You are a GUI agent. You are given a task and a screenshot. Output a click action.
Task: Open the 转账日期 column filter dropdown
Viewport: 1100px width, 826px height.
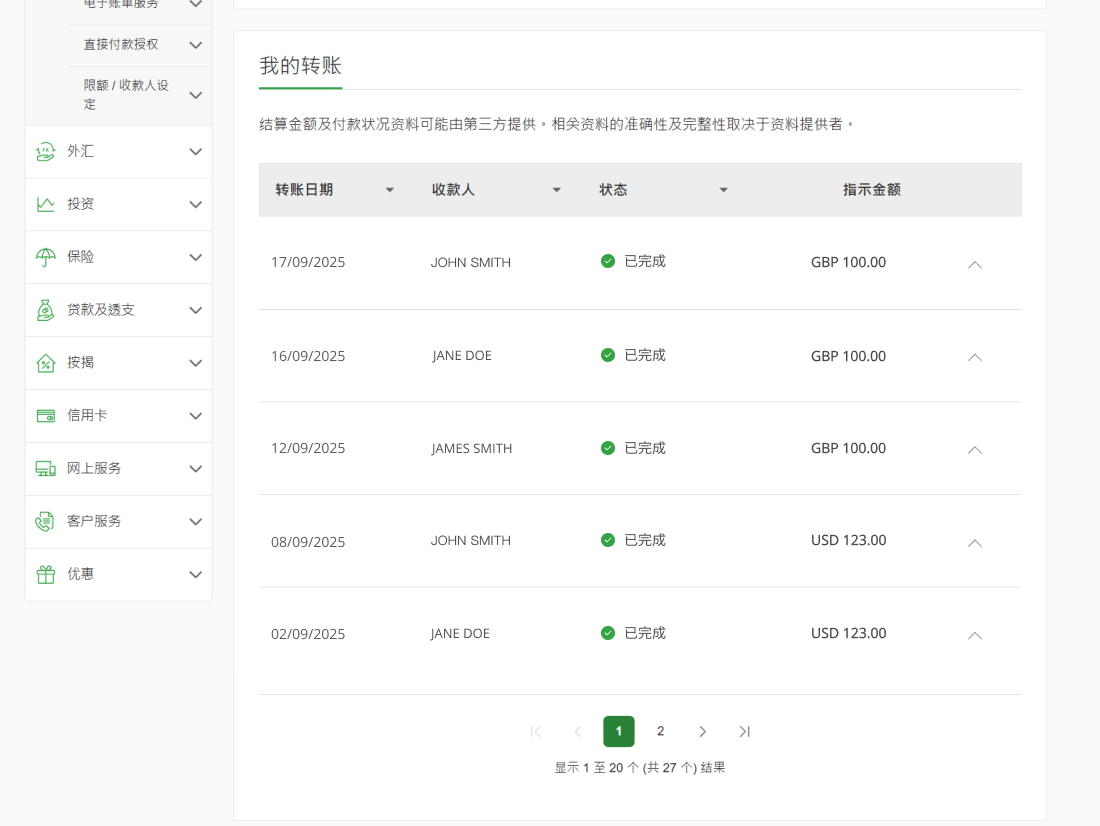[389, 189]
